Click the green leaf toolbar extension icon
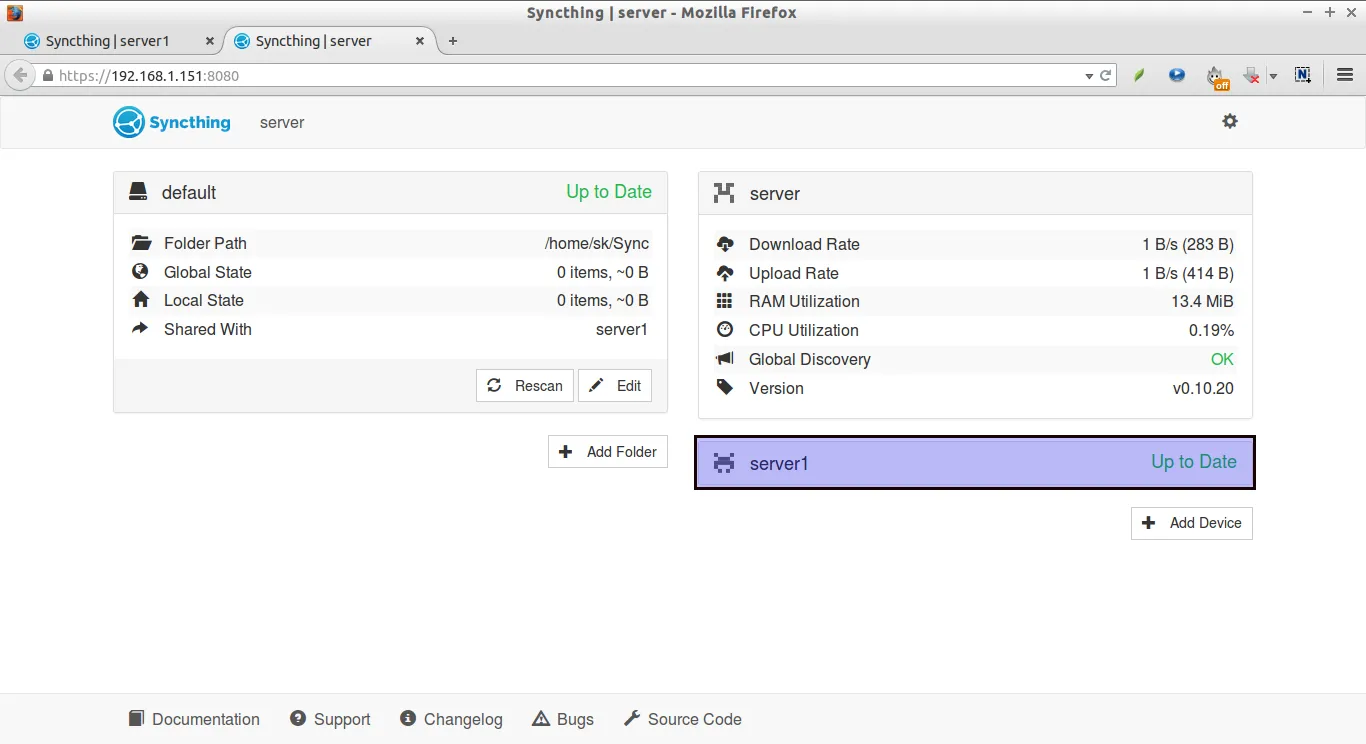The image size is (1366, 744). (1139, 75)
